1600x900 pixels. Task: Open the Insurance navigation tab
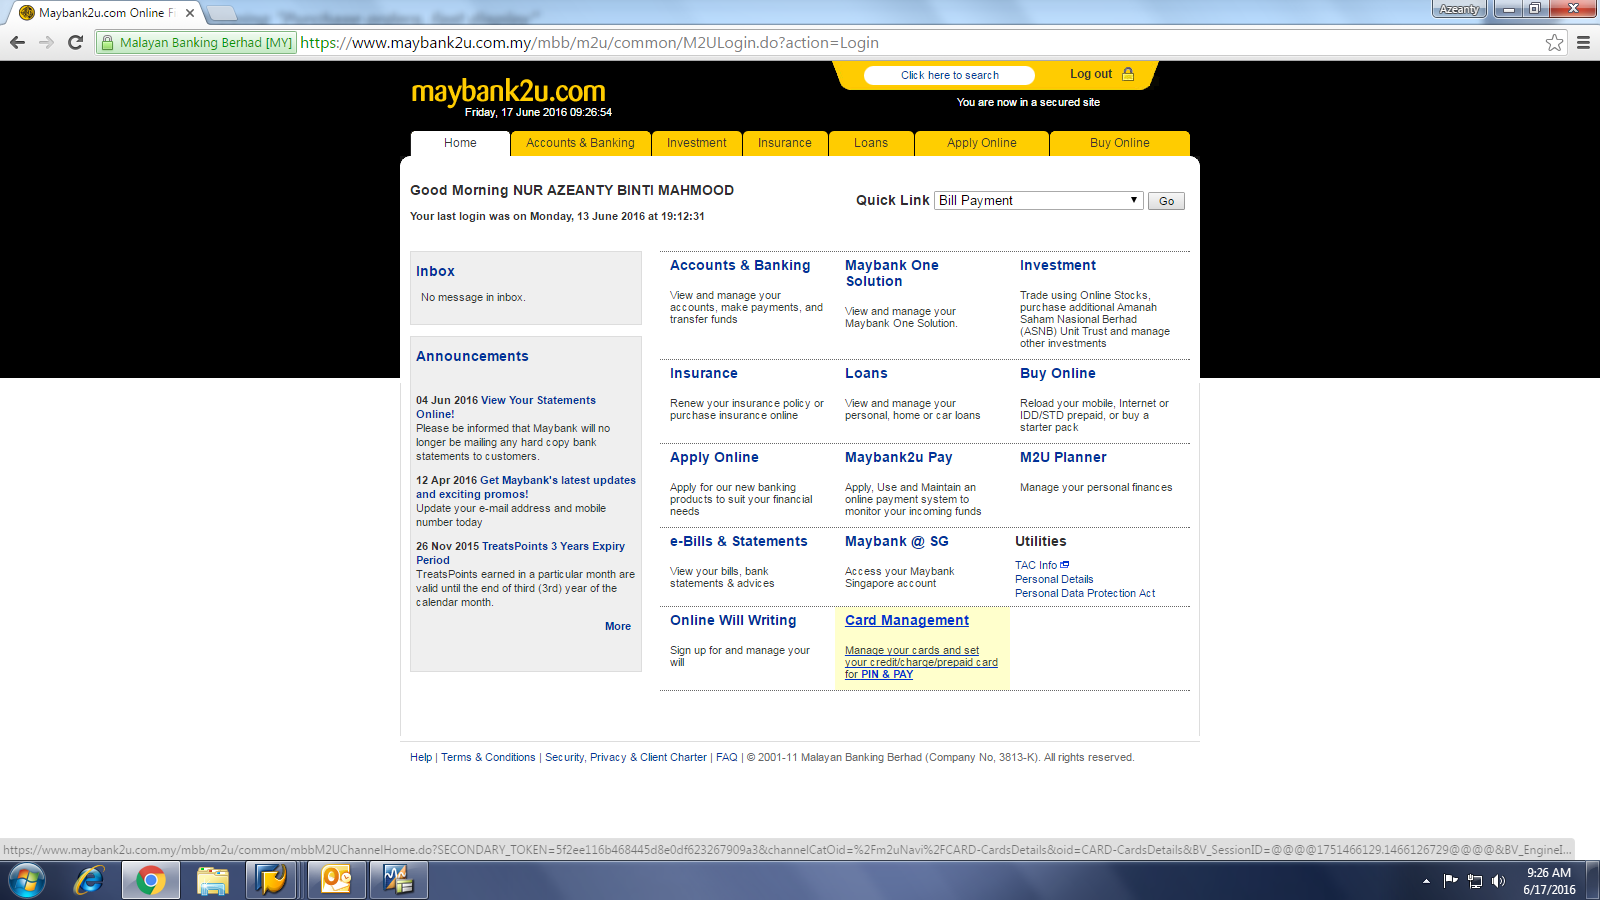[785, 143]
